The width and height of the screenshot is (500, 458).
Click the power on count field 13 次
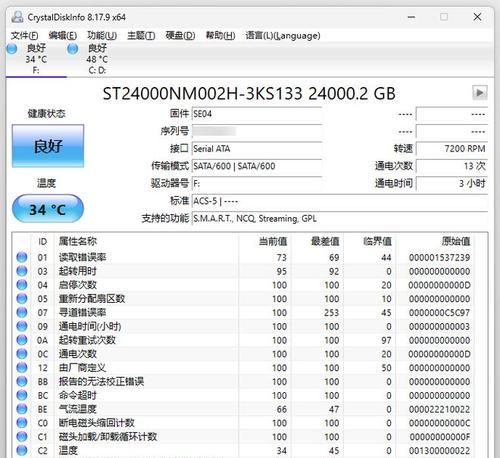coord(452,166)
